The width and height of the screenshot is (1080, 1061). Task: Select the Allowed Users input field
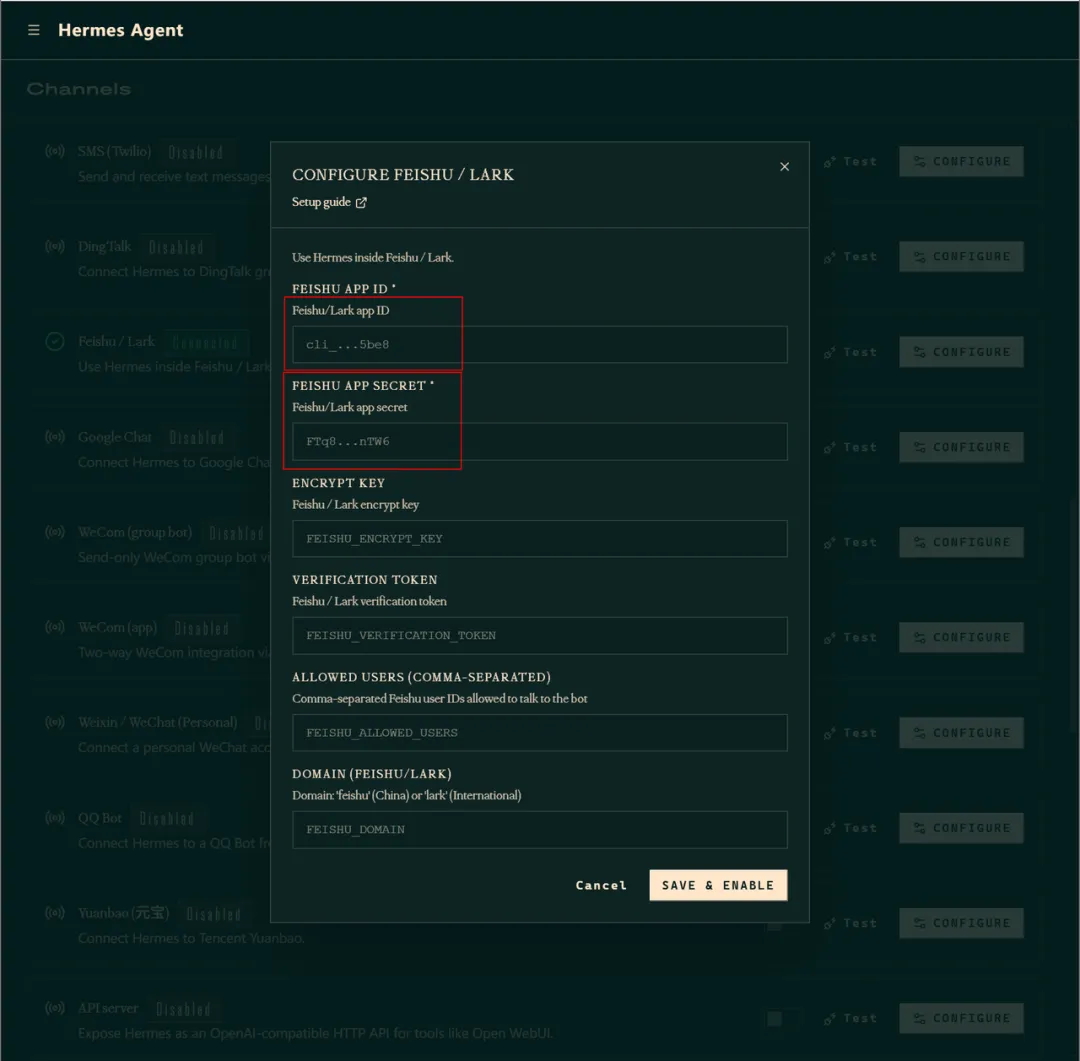tap(539, 732)
